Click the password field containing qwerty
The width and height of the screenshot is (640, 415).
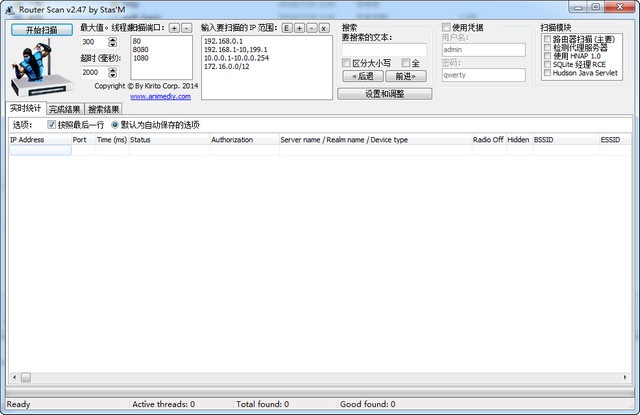[x=484, y=75]
